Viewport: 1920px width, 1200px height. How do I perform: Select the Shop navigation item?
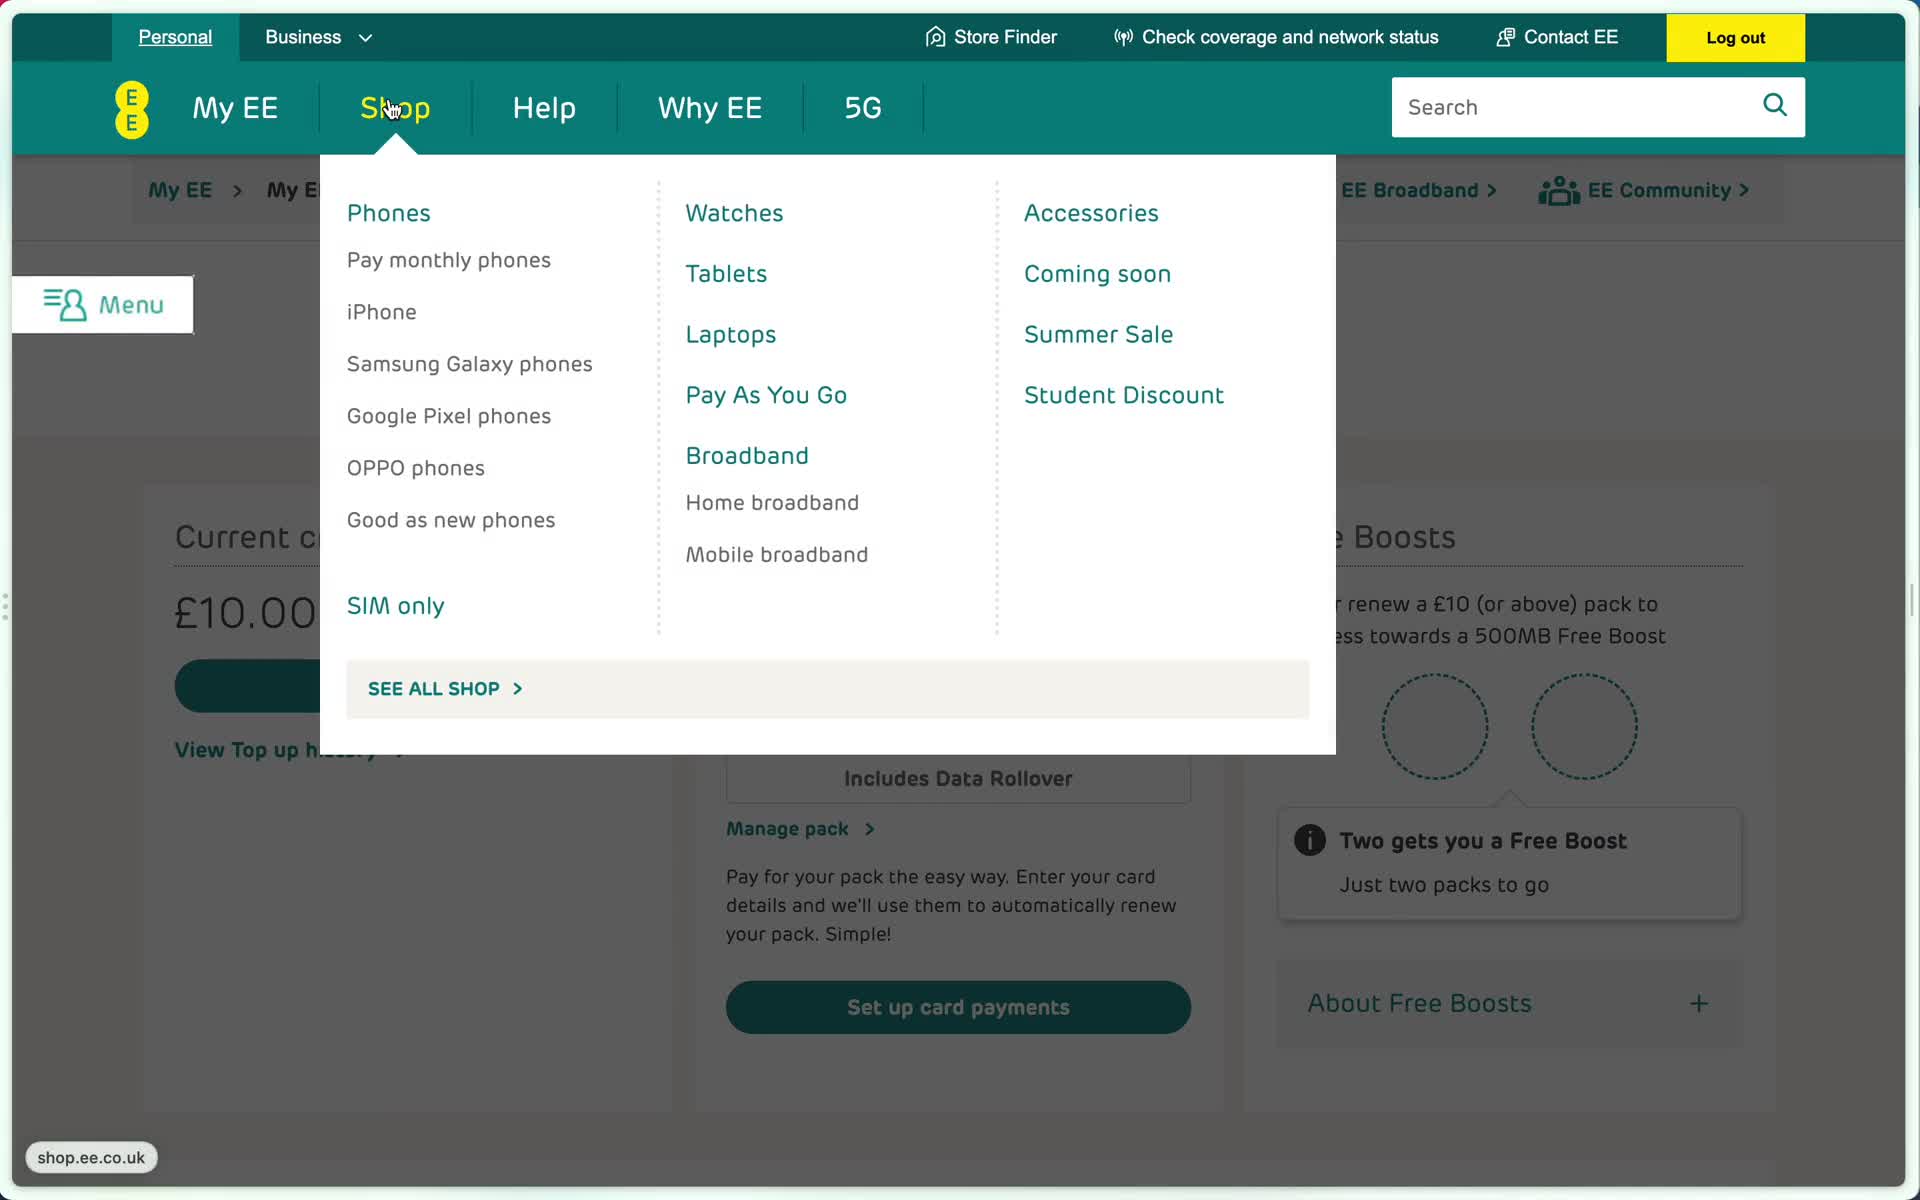[x=395, y=108]
